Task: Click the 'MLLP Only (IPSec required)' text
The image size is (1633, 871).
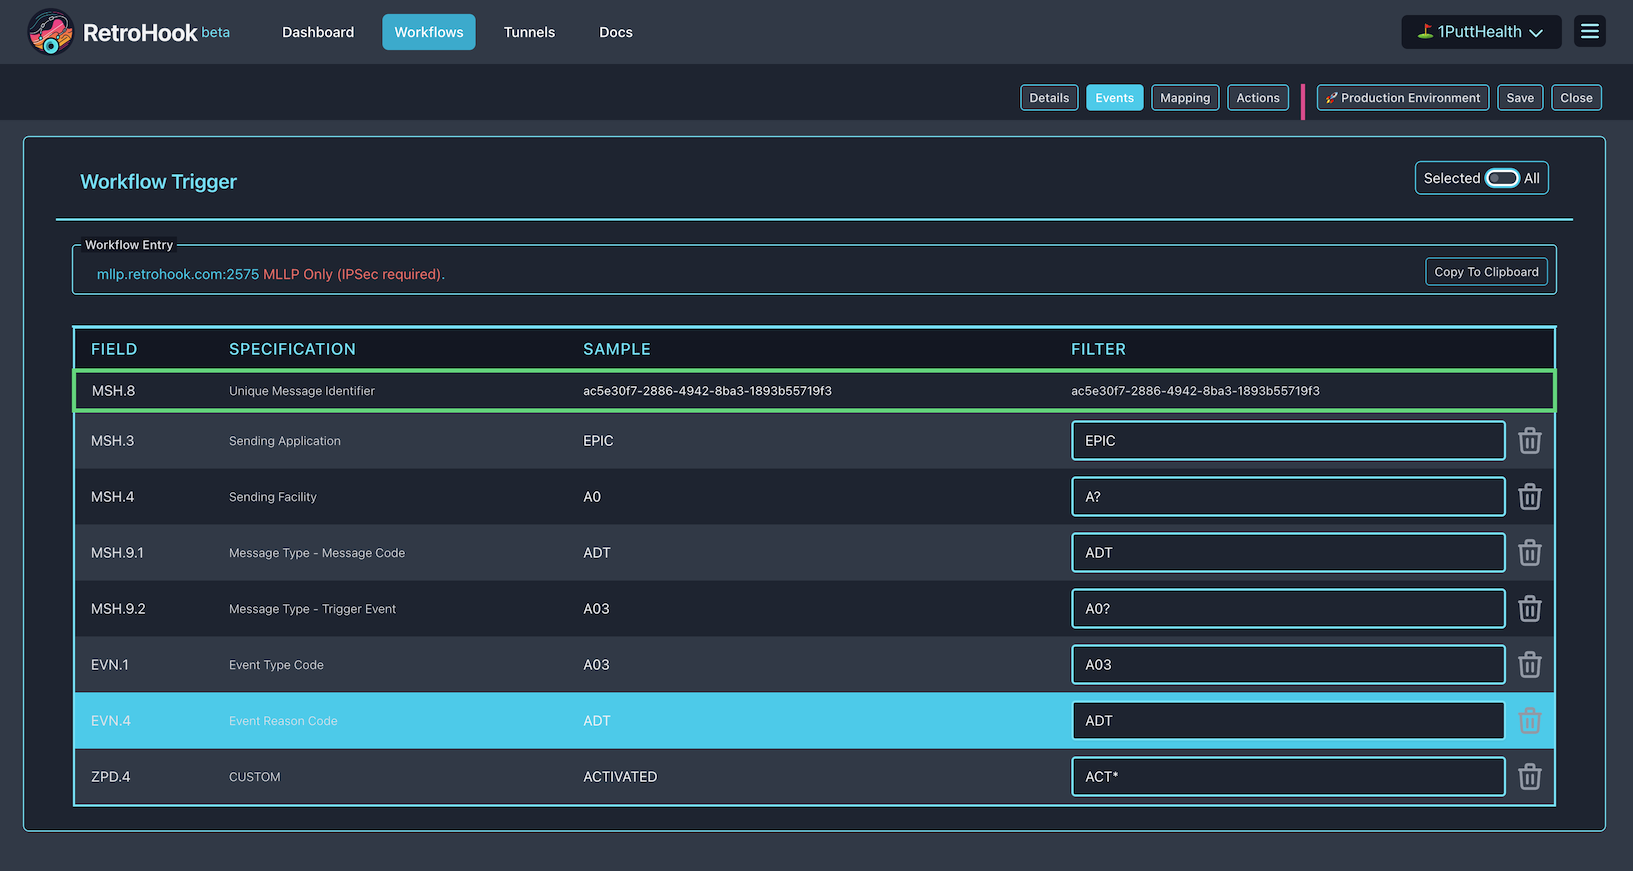Action: point(354,274)
